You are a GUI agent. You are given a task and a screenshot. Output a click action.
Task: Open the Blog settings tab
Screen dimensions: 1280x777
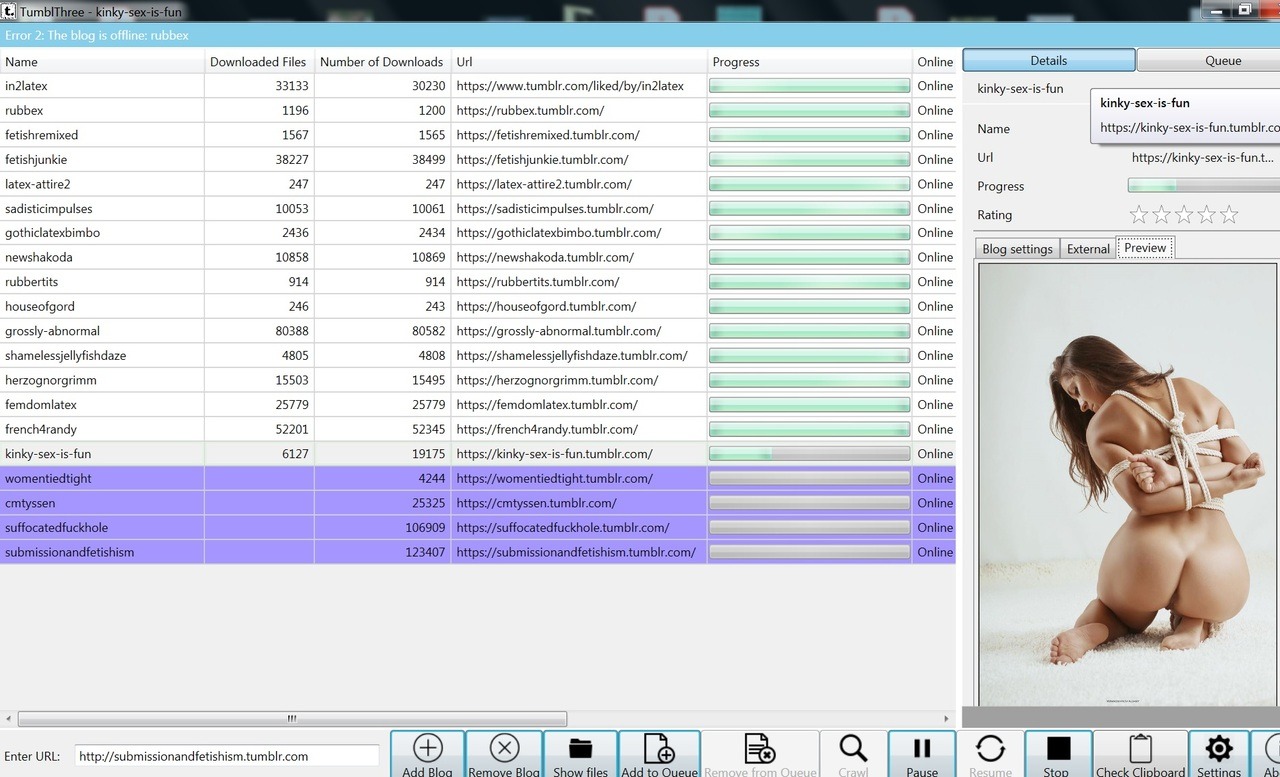pos(1017,249)
